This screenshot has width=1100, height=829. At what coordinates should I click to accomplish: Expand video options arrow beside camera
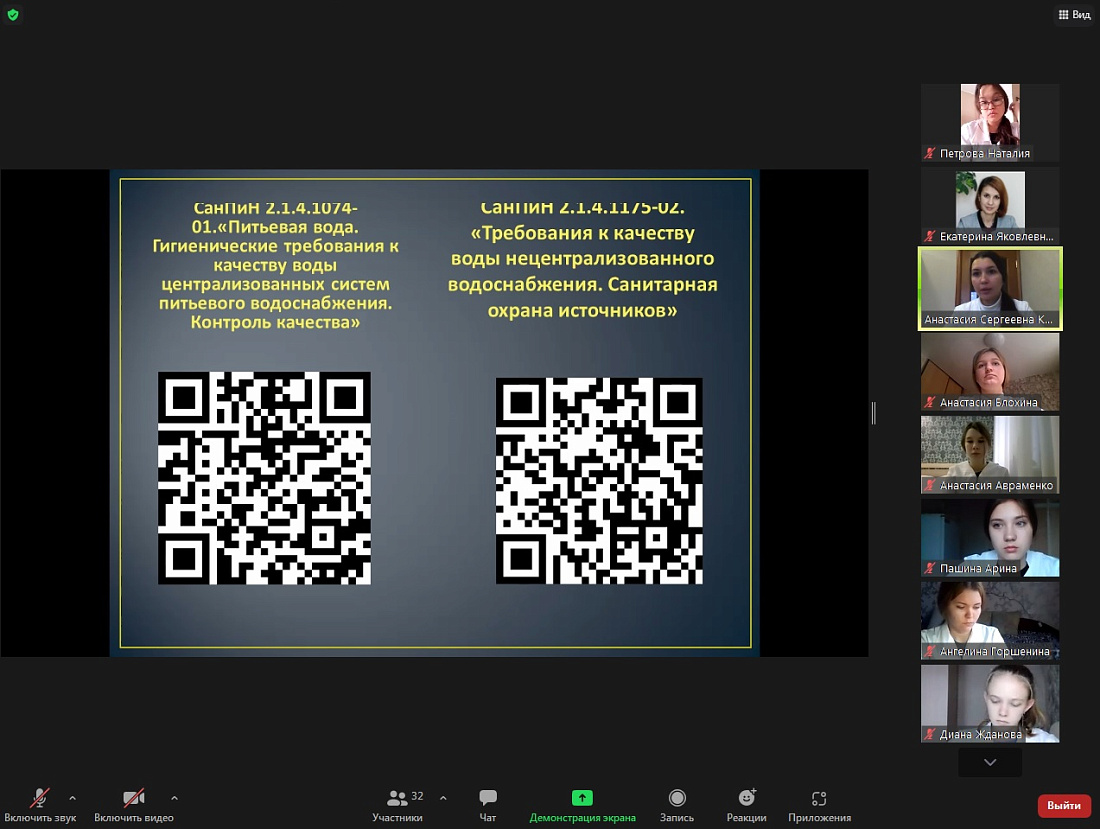tap(174, 798)
